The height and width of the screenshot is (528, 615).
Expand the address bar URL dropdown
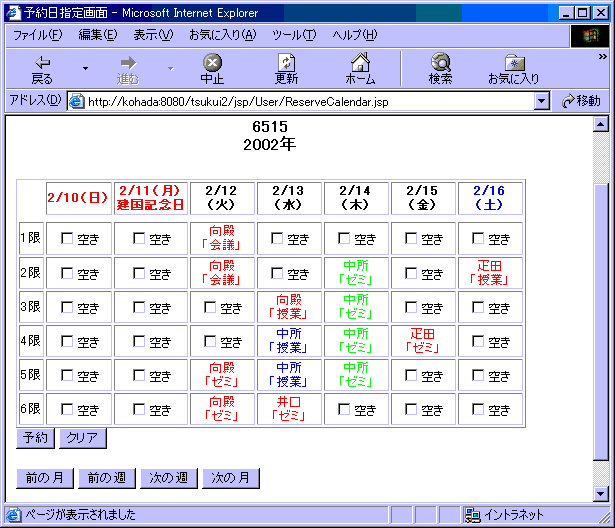coord(542,101)
